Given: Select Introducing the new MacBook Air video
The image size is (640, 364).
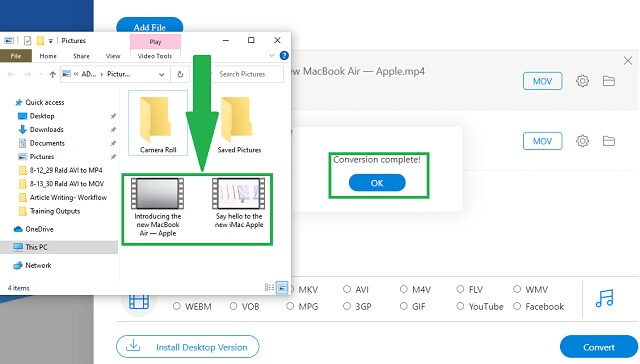Looking at the screenshot, I should [158, 208].
